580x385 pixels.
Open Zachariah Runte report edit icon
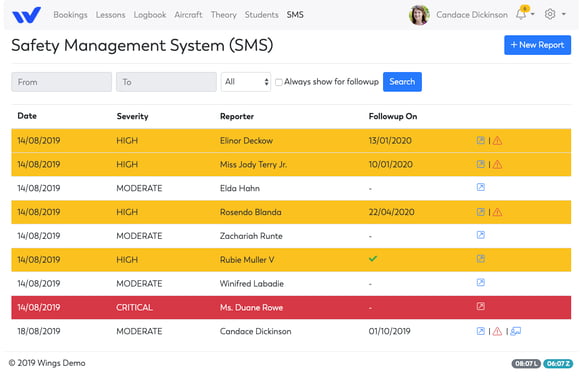tap(480, 235)
